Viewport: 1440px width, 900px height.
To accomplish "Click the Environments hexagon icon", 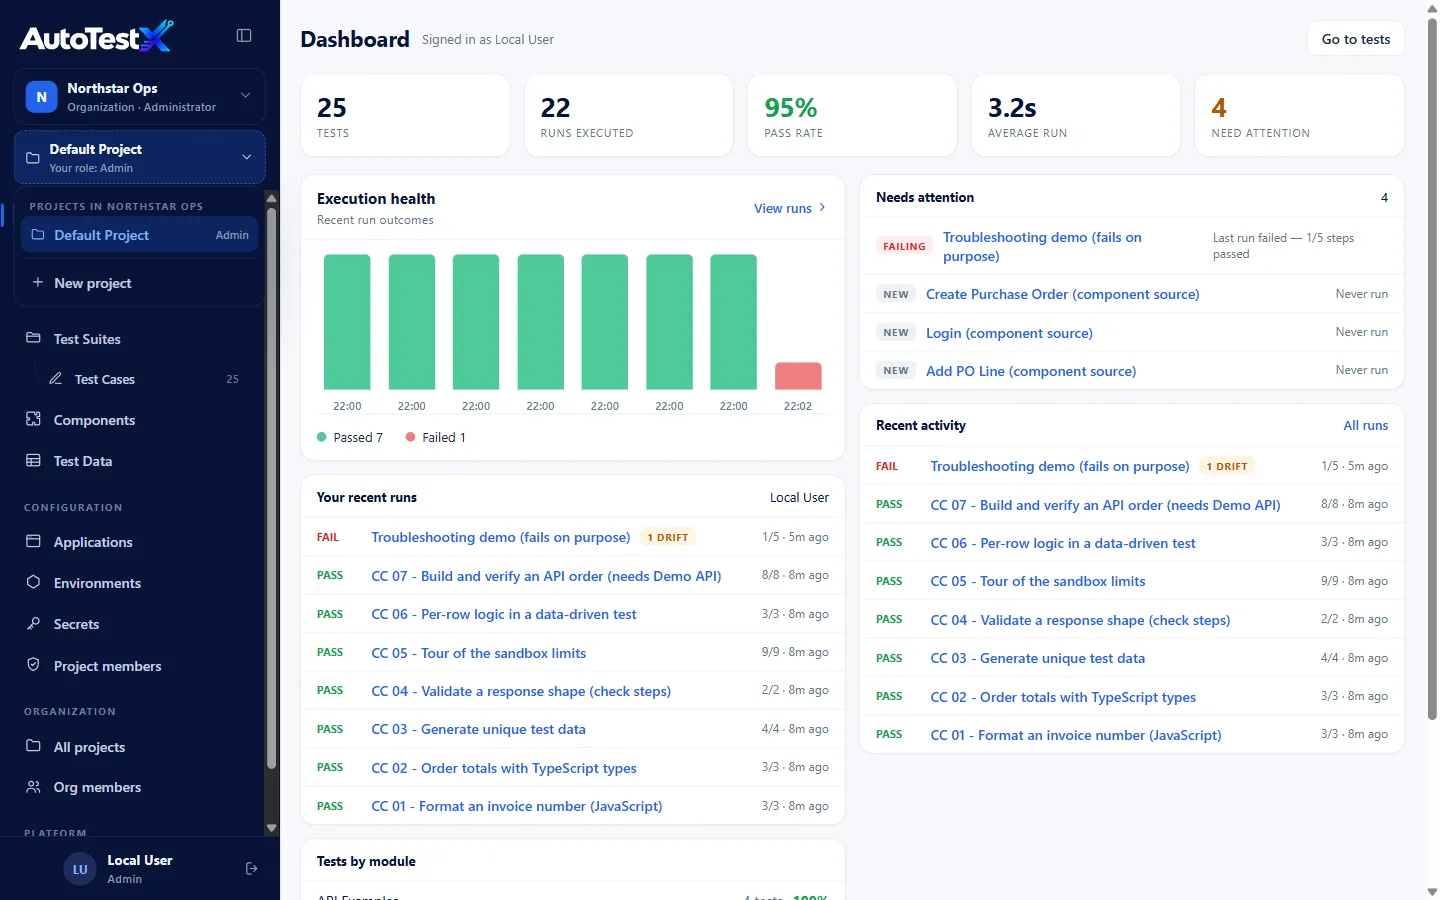I will (33, 582).
